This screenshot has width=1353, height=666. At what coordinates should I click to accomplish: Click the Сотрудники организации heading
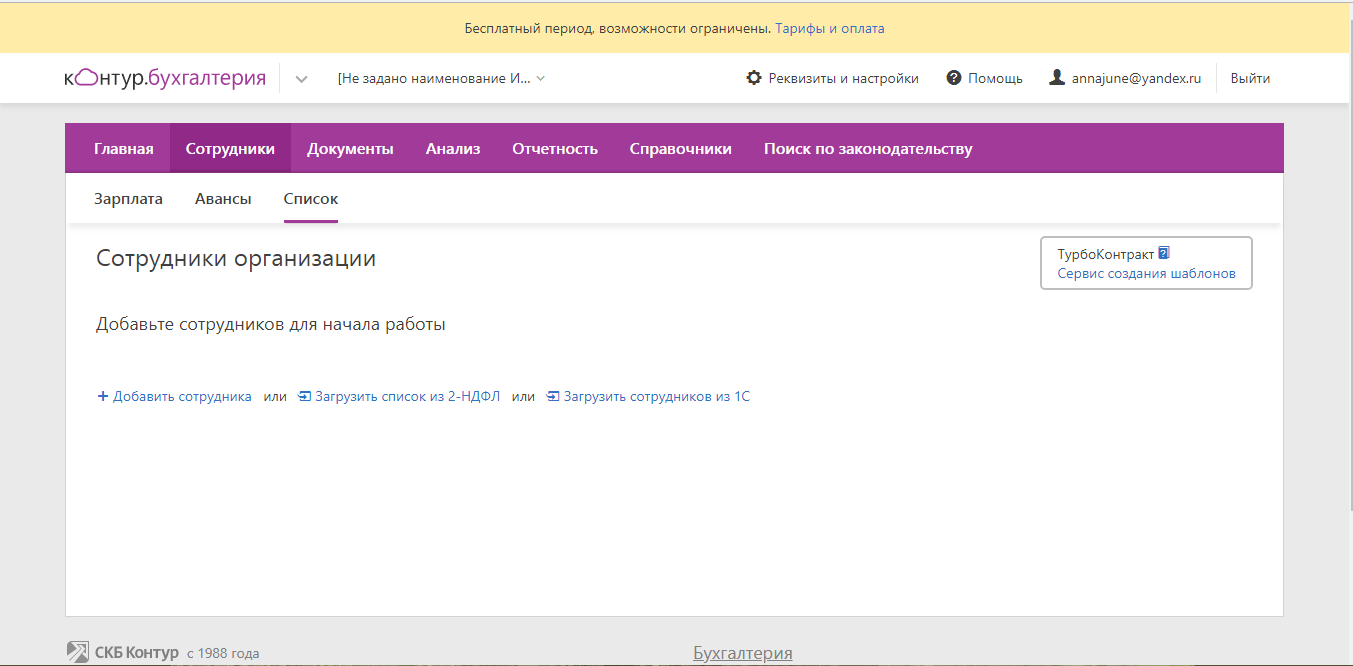(236, 258)
